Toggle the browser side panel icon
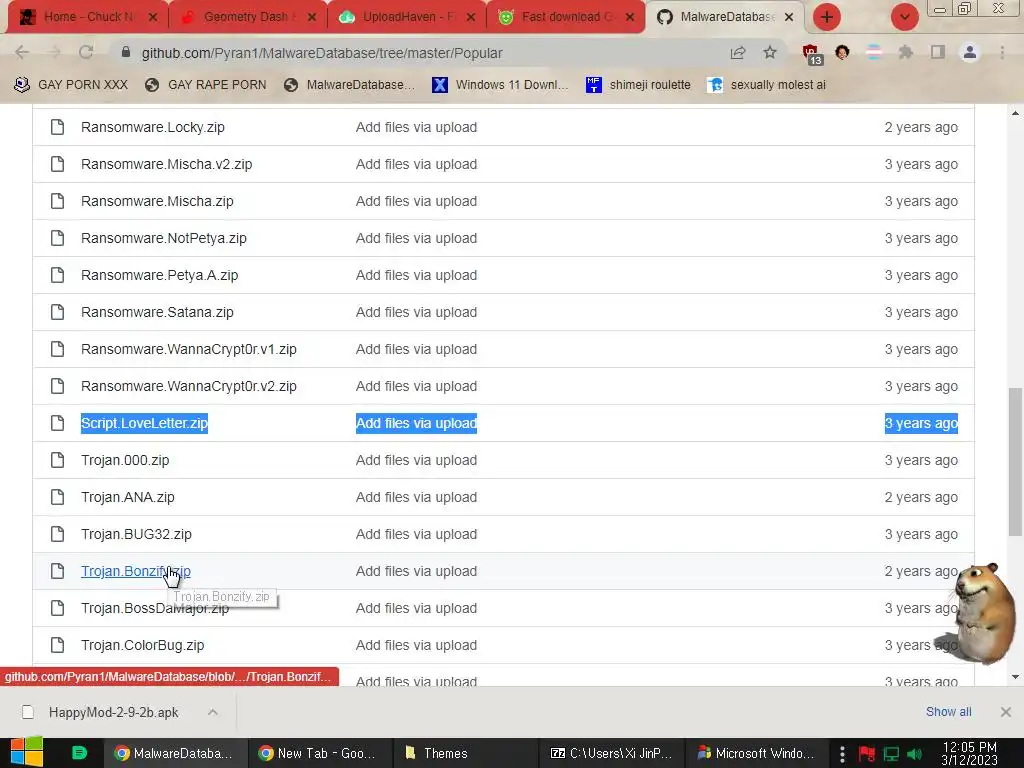1024x768 pixels. point(938,52)
